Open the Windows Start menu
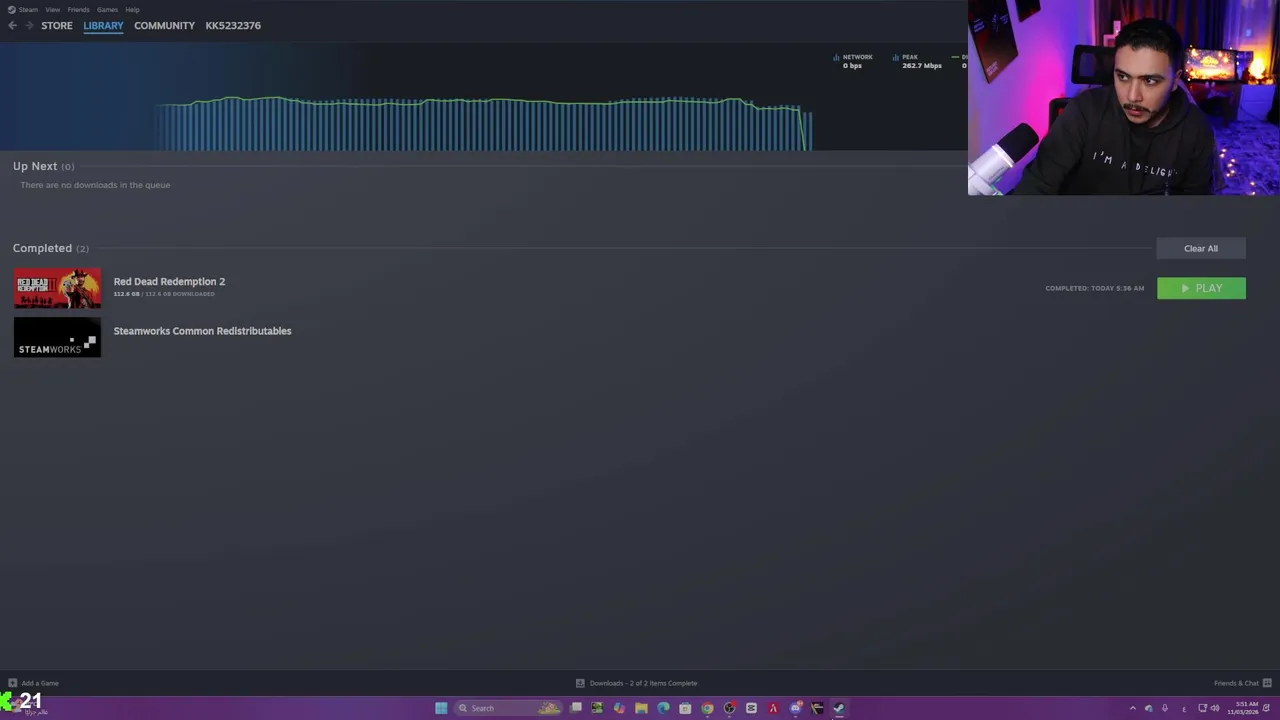Screen dimensions: 1280x720 (441, 708)
